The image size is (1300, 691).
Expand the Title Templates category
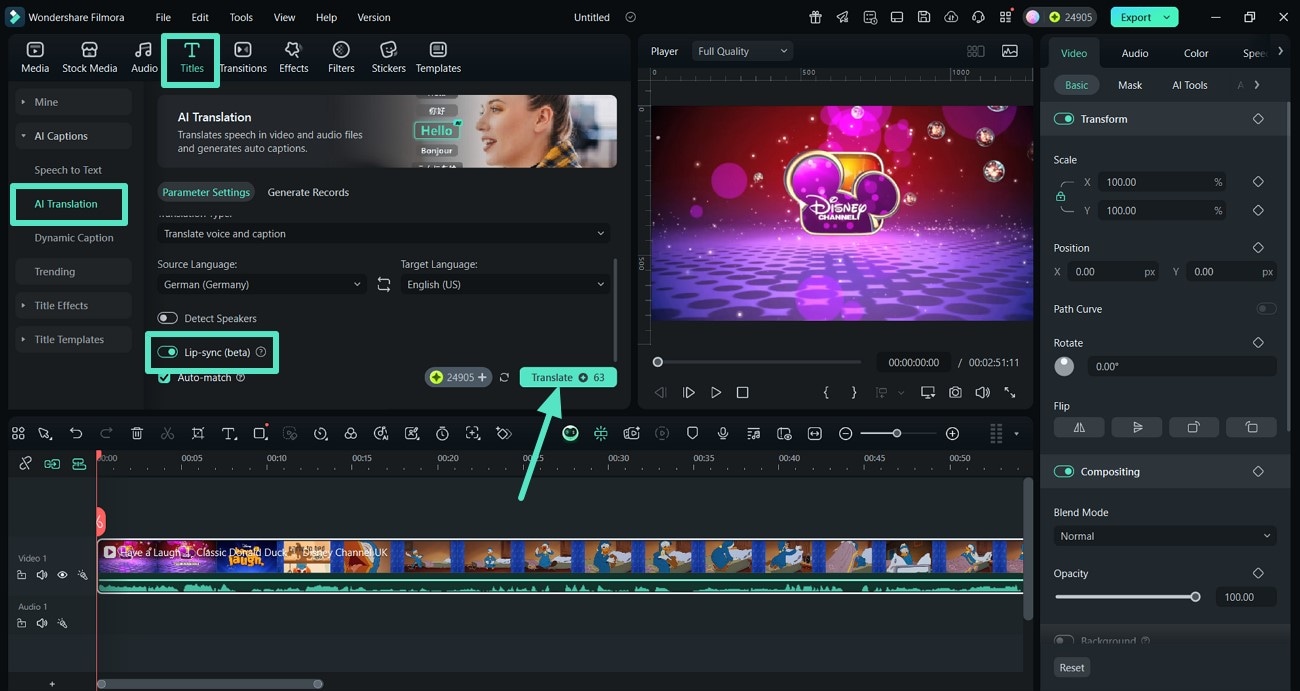[x=71, y=340]
